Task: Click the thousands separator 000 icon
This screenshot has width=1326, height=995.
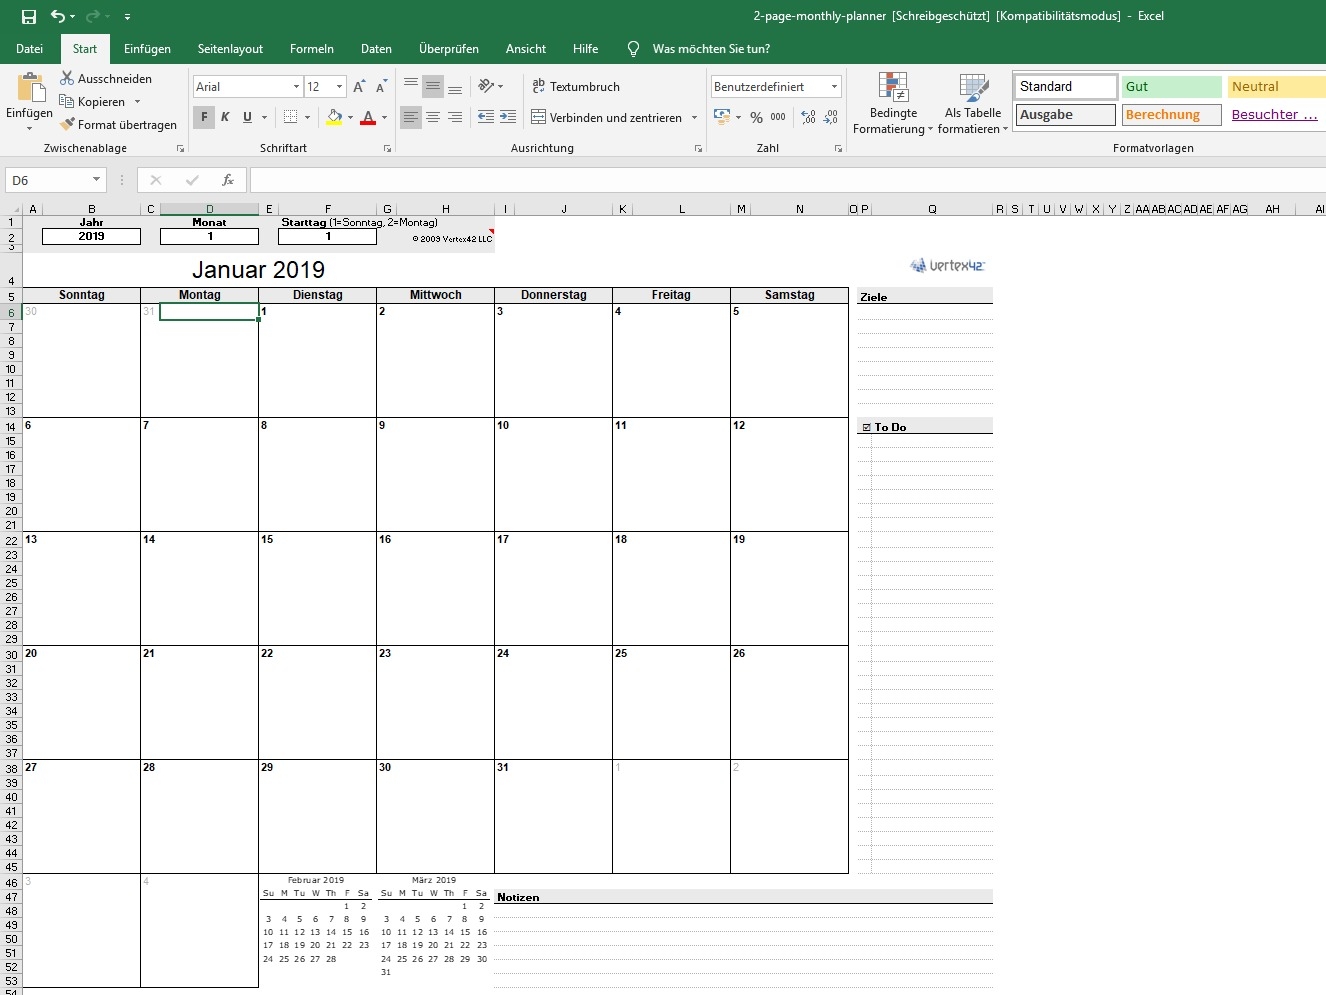Action: click(x=778, y=117)
